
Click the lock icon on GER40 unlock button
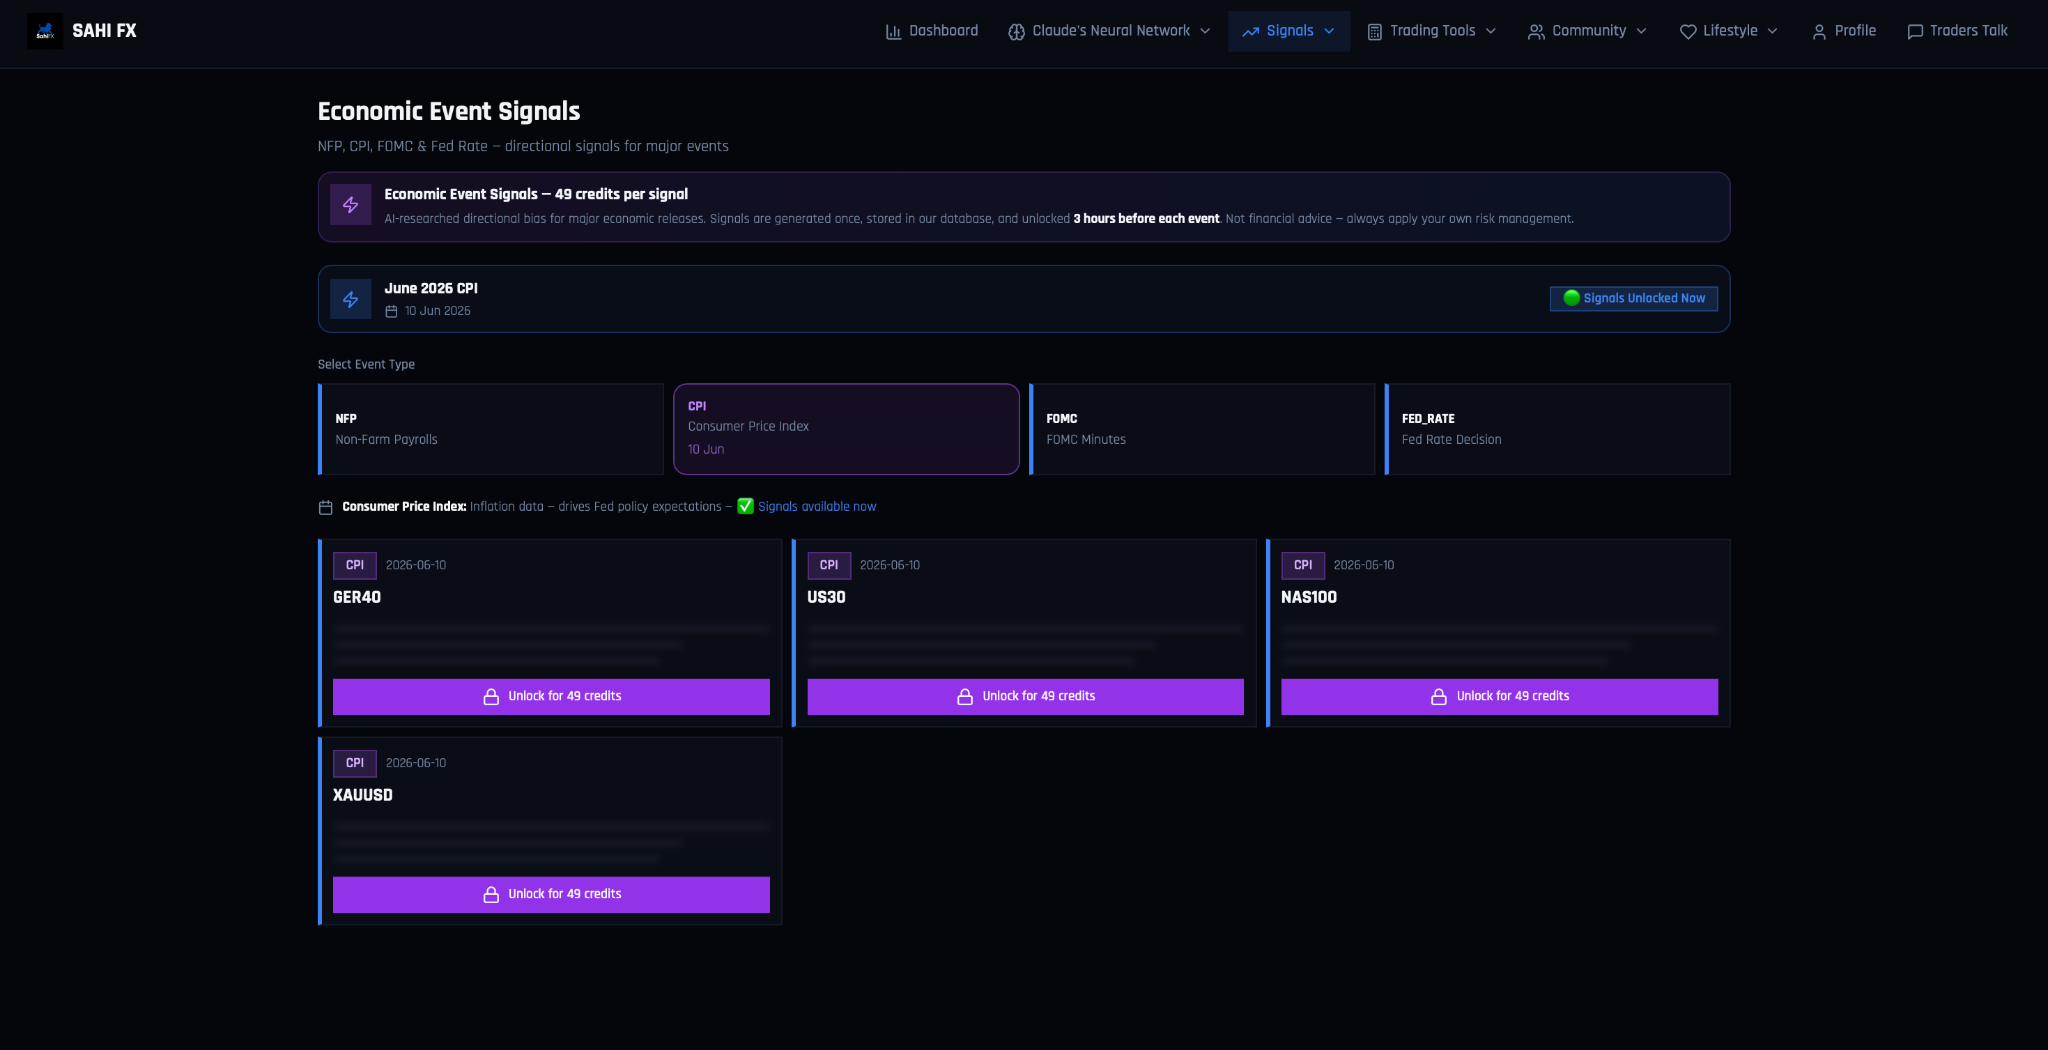[491, 697]
